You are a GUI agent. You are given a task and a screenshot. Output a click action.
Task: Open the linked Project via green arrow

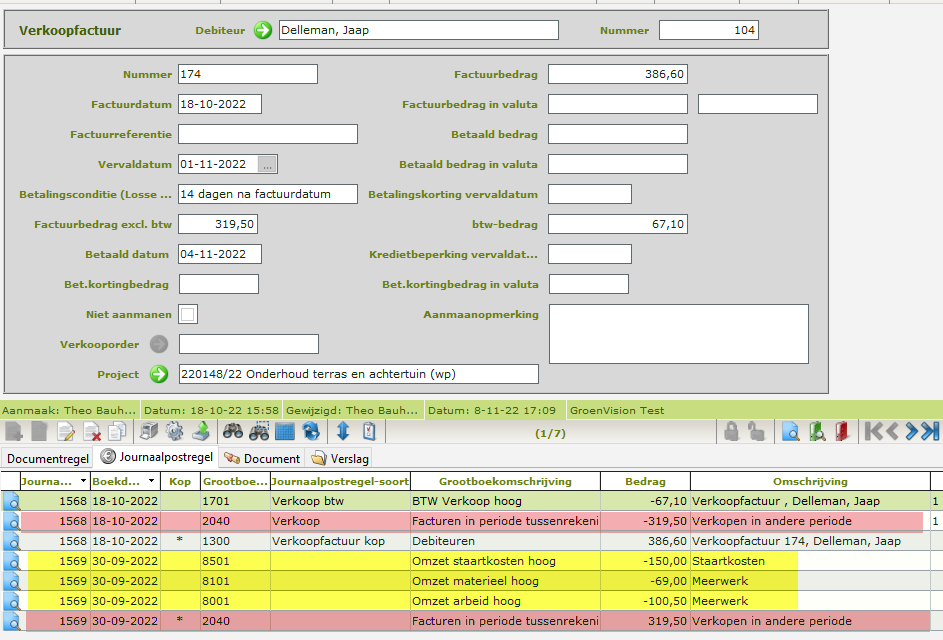coord(159,374)
